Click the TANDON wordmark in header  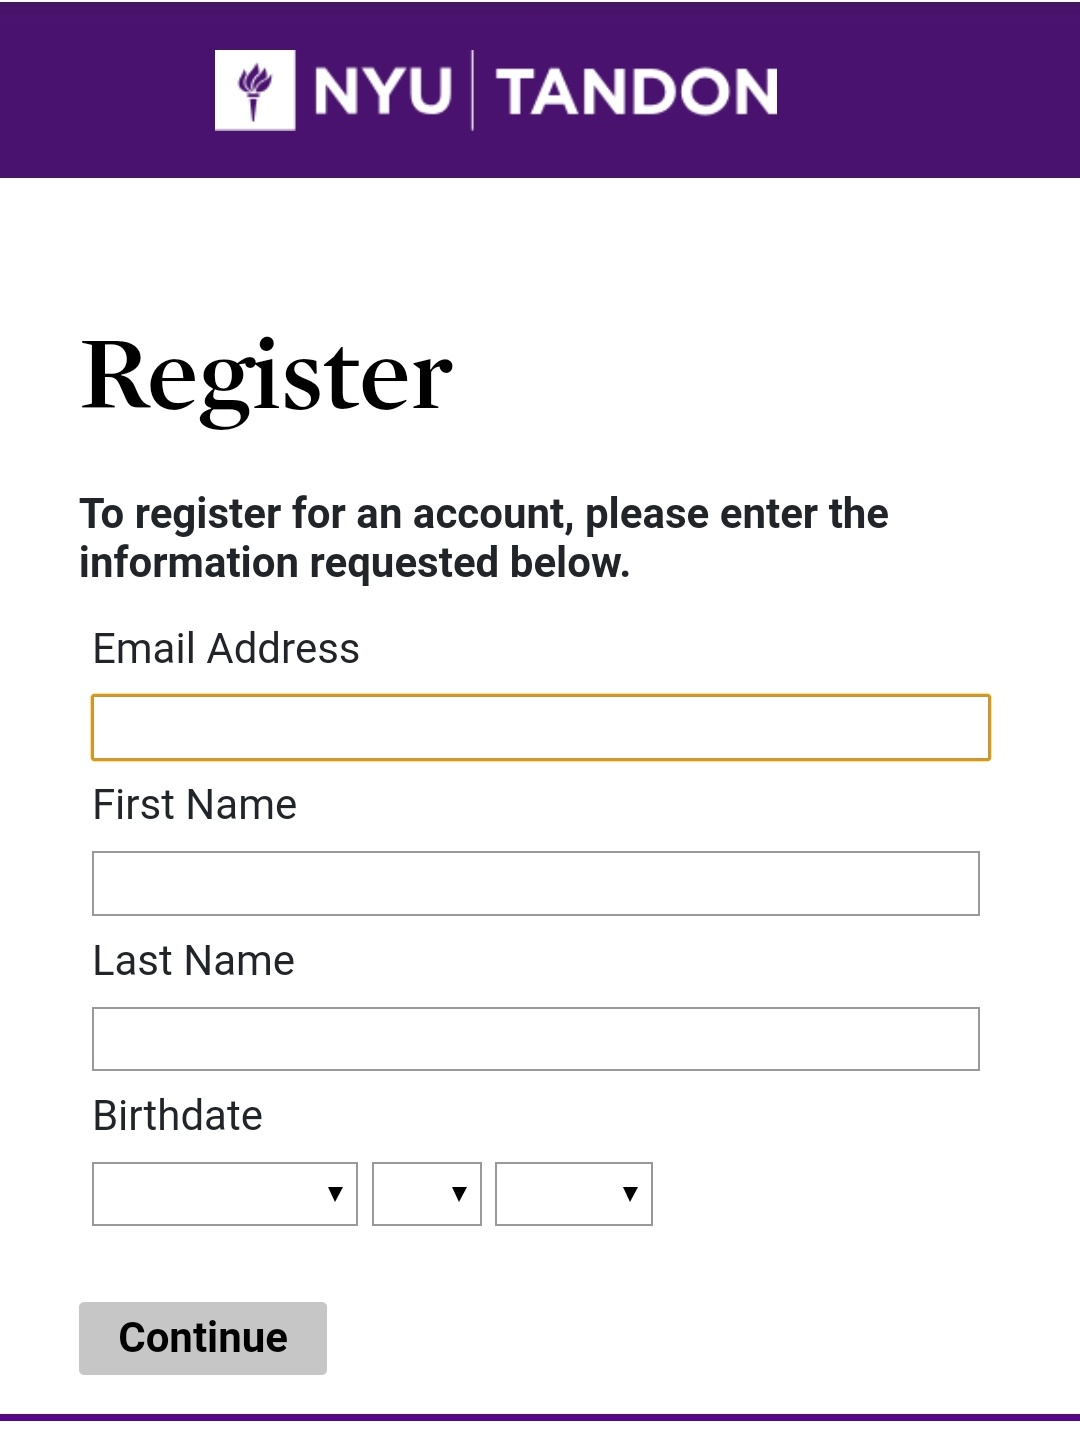pos(637,91)
